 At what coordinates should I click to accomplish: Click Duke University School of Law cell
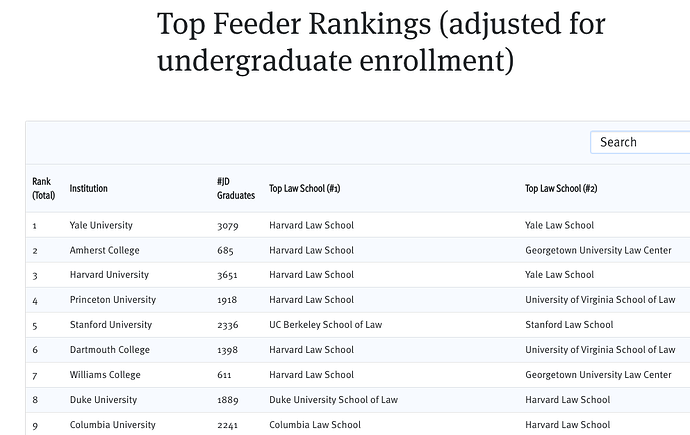[x=334, y=400]
